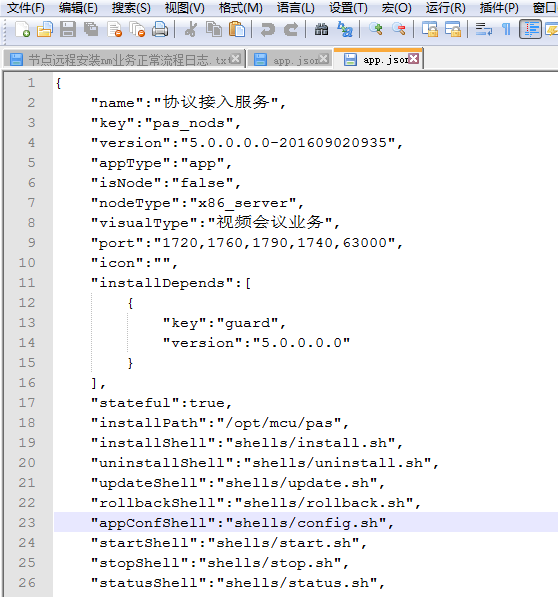Viewport: 558px width, 597px height.
Task: Open the 宏(O) menu
Action: 397,8
